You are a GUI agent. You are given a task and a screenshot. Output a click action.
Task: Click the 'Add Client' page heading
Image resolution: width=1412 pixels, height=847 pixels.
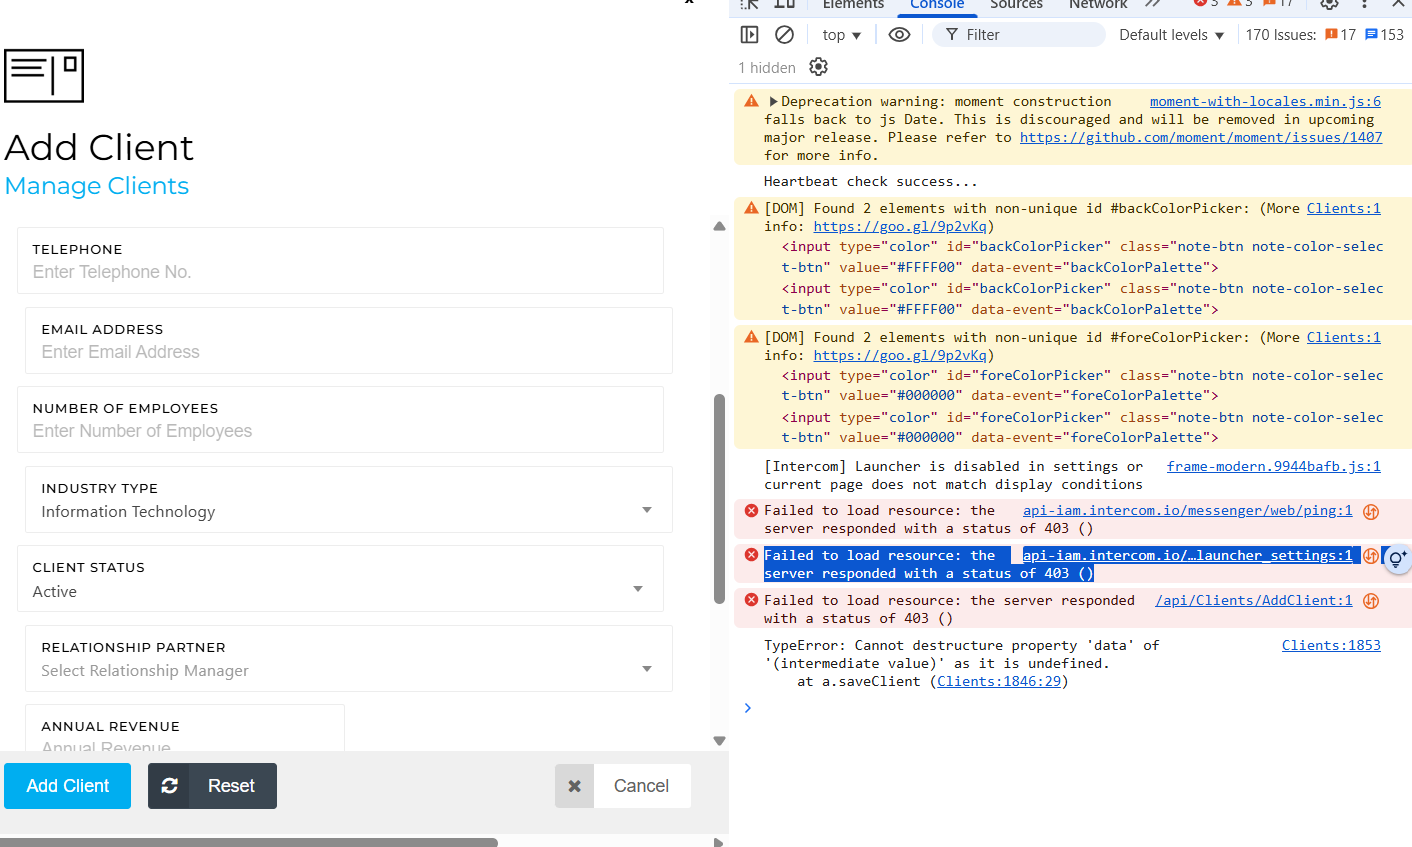[99, 148]
